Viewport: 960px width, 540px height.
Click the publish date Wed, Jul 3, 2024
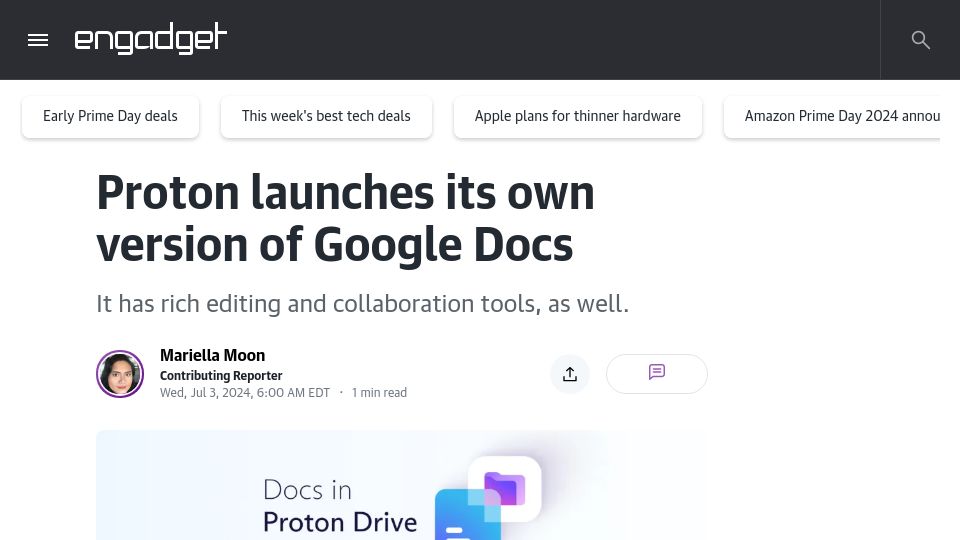tap(245, 392)
